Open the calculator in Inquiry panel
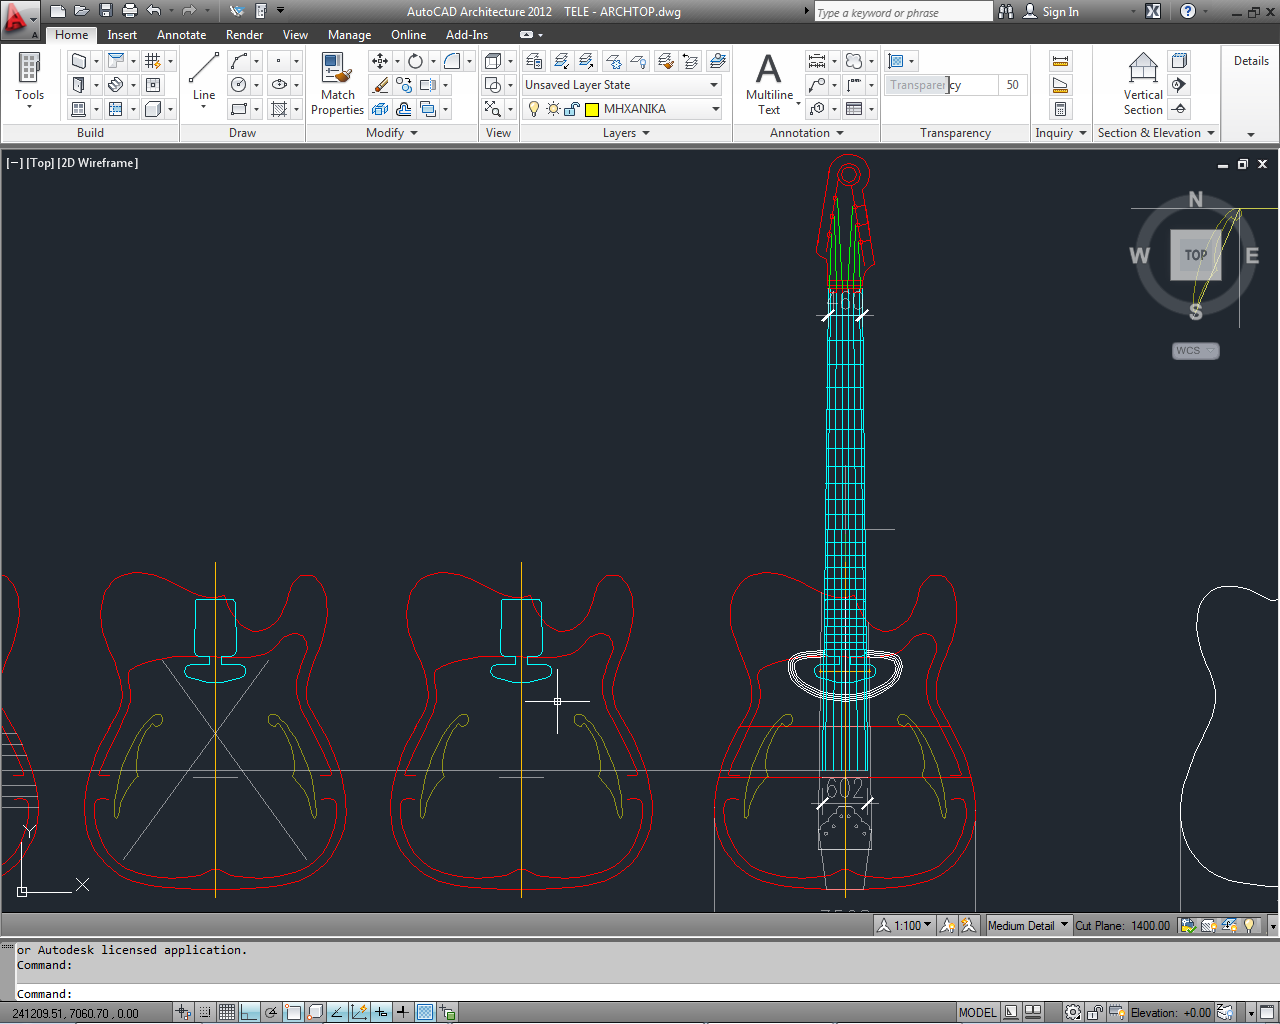 click(x=1060, y=109)
